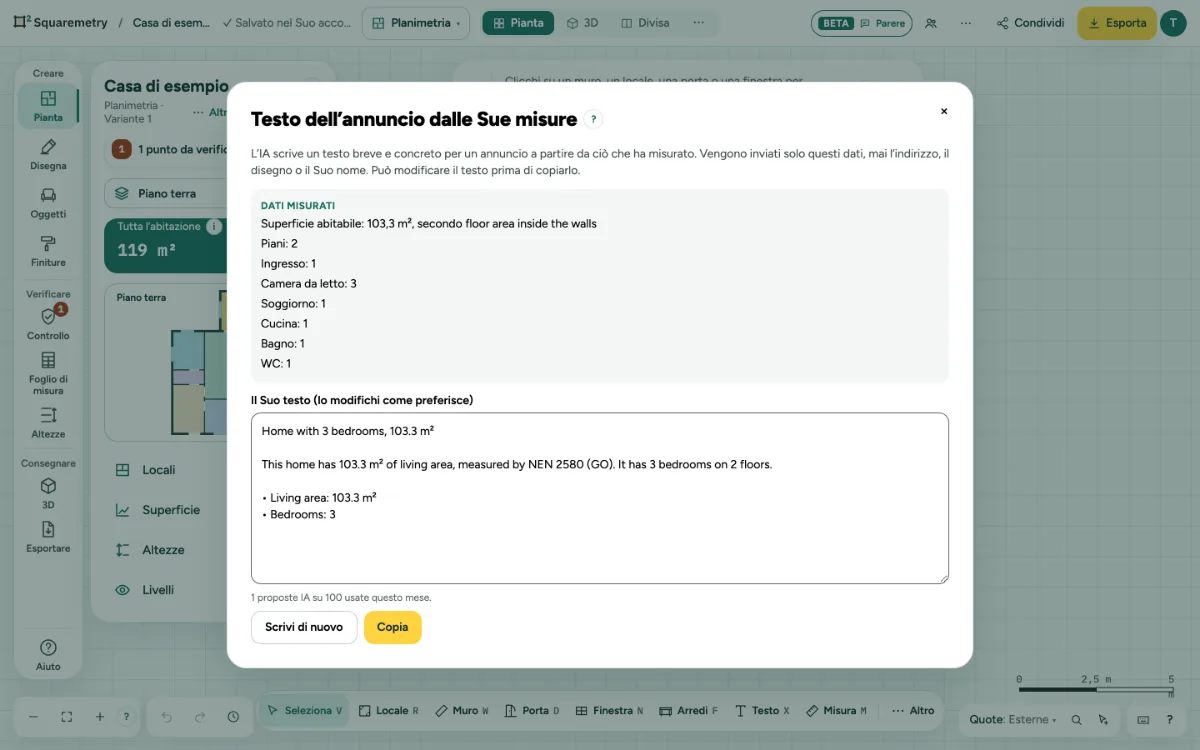Zoom out with the minus button
1200x750 pixels.
[x=33, y=717]
